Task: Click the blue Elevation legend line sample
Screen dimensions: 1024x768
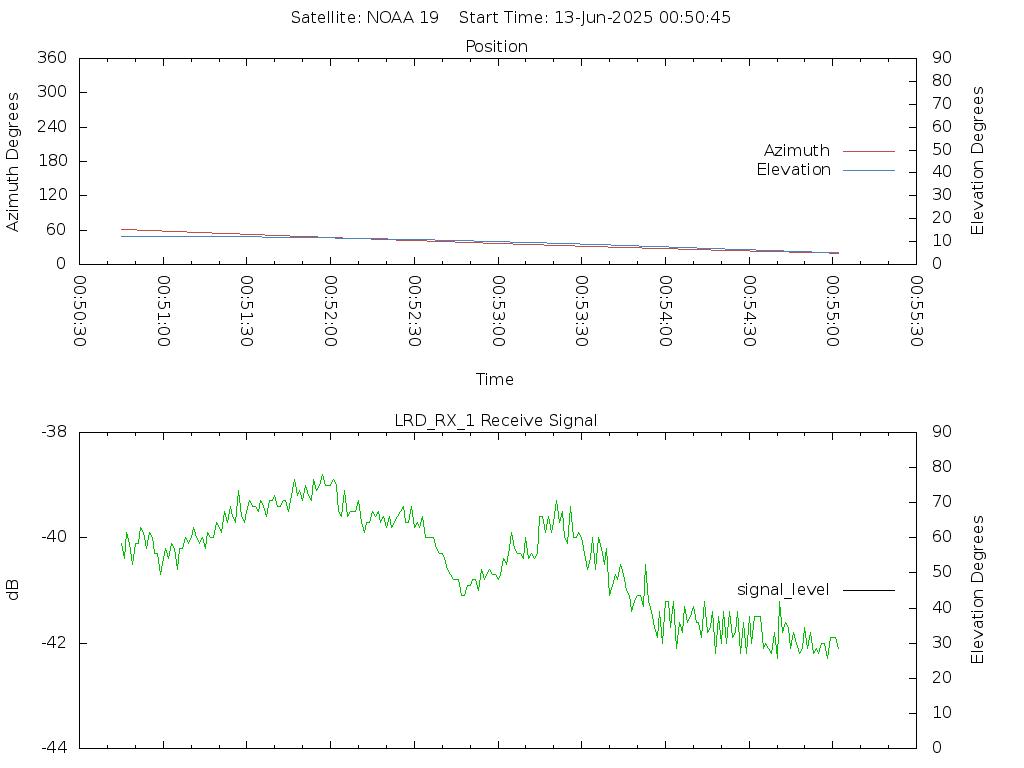Action: (x=869, y=170)
